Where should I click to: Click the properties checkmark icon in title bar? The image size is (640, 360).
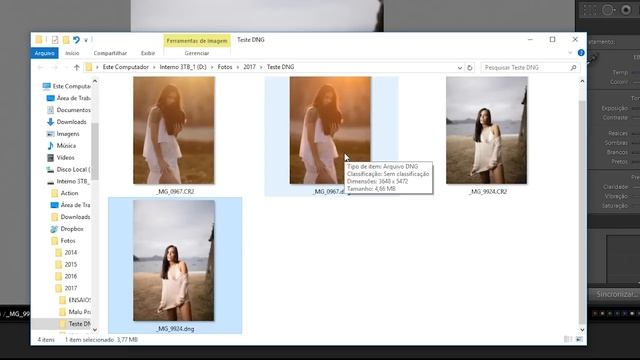[x=55, y=40]
